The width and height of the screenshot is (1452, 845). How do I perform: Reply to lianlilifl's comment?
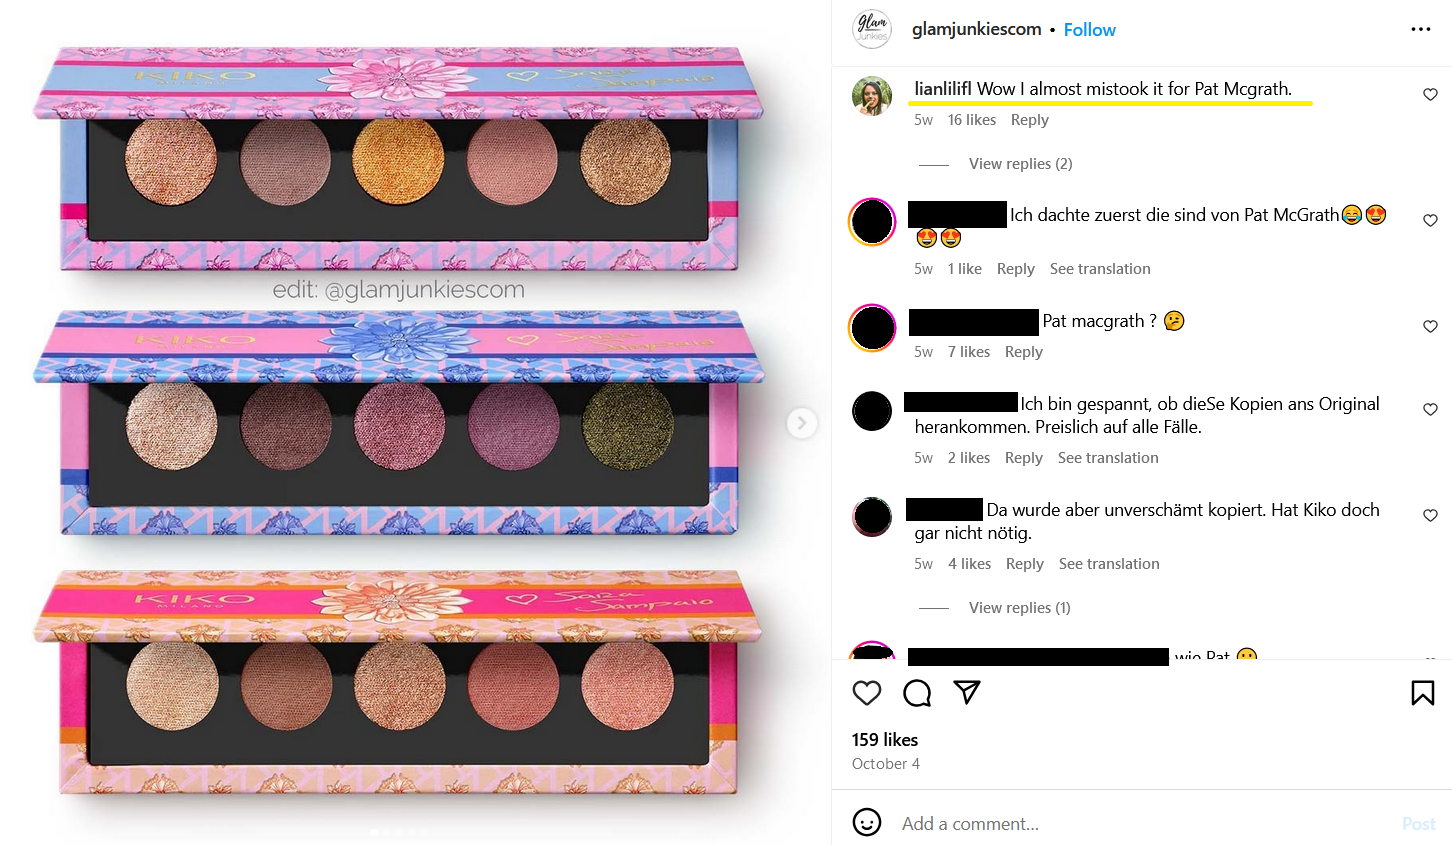point(1030,119)
